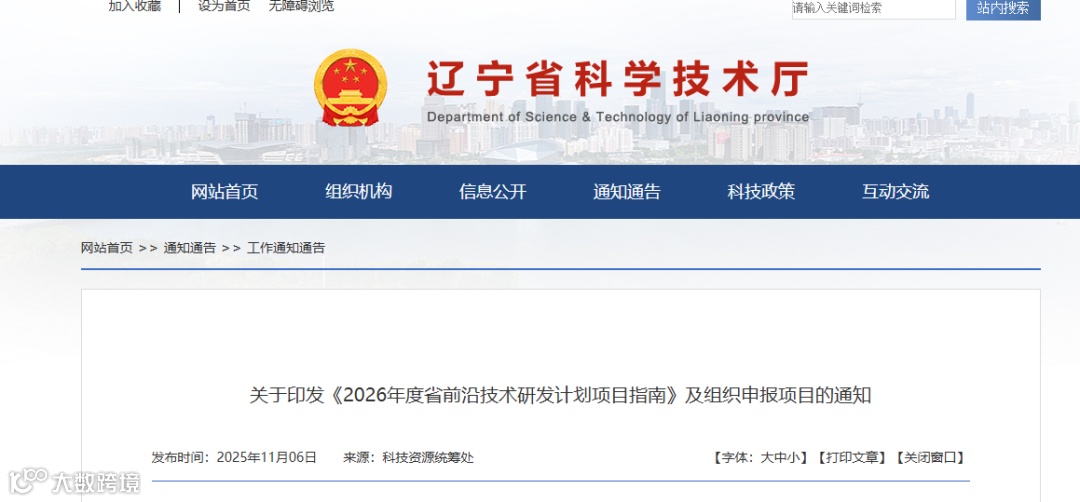Go to 信息公开 section
Screen dimensions: 1080x502
(x=492, y=191)
